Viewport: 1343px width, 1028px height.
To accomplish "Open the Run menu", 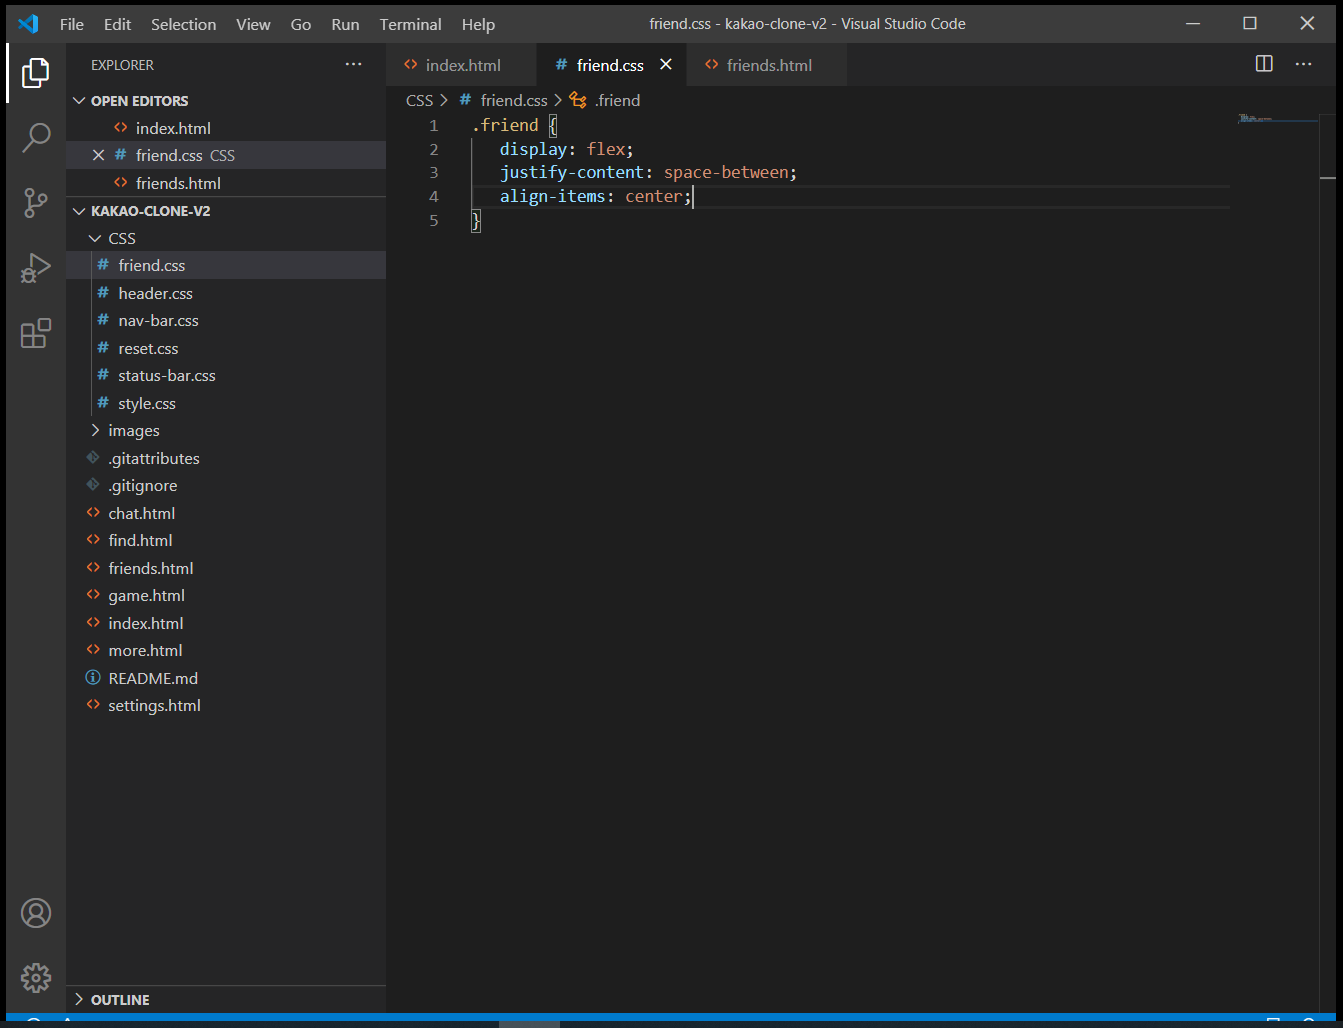I will pyautogui.click(x=345, y=24).
